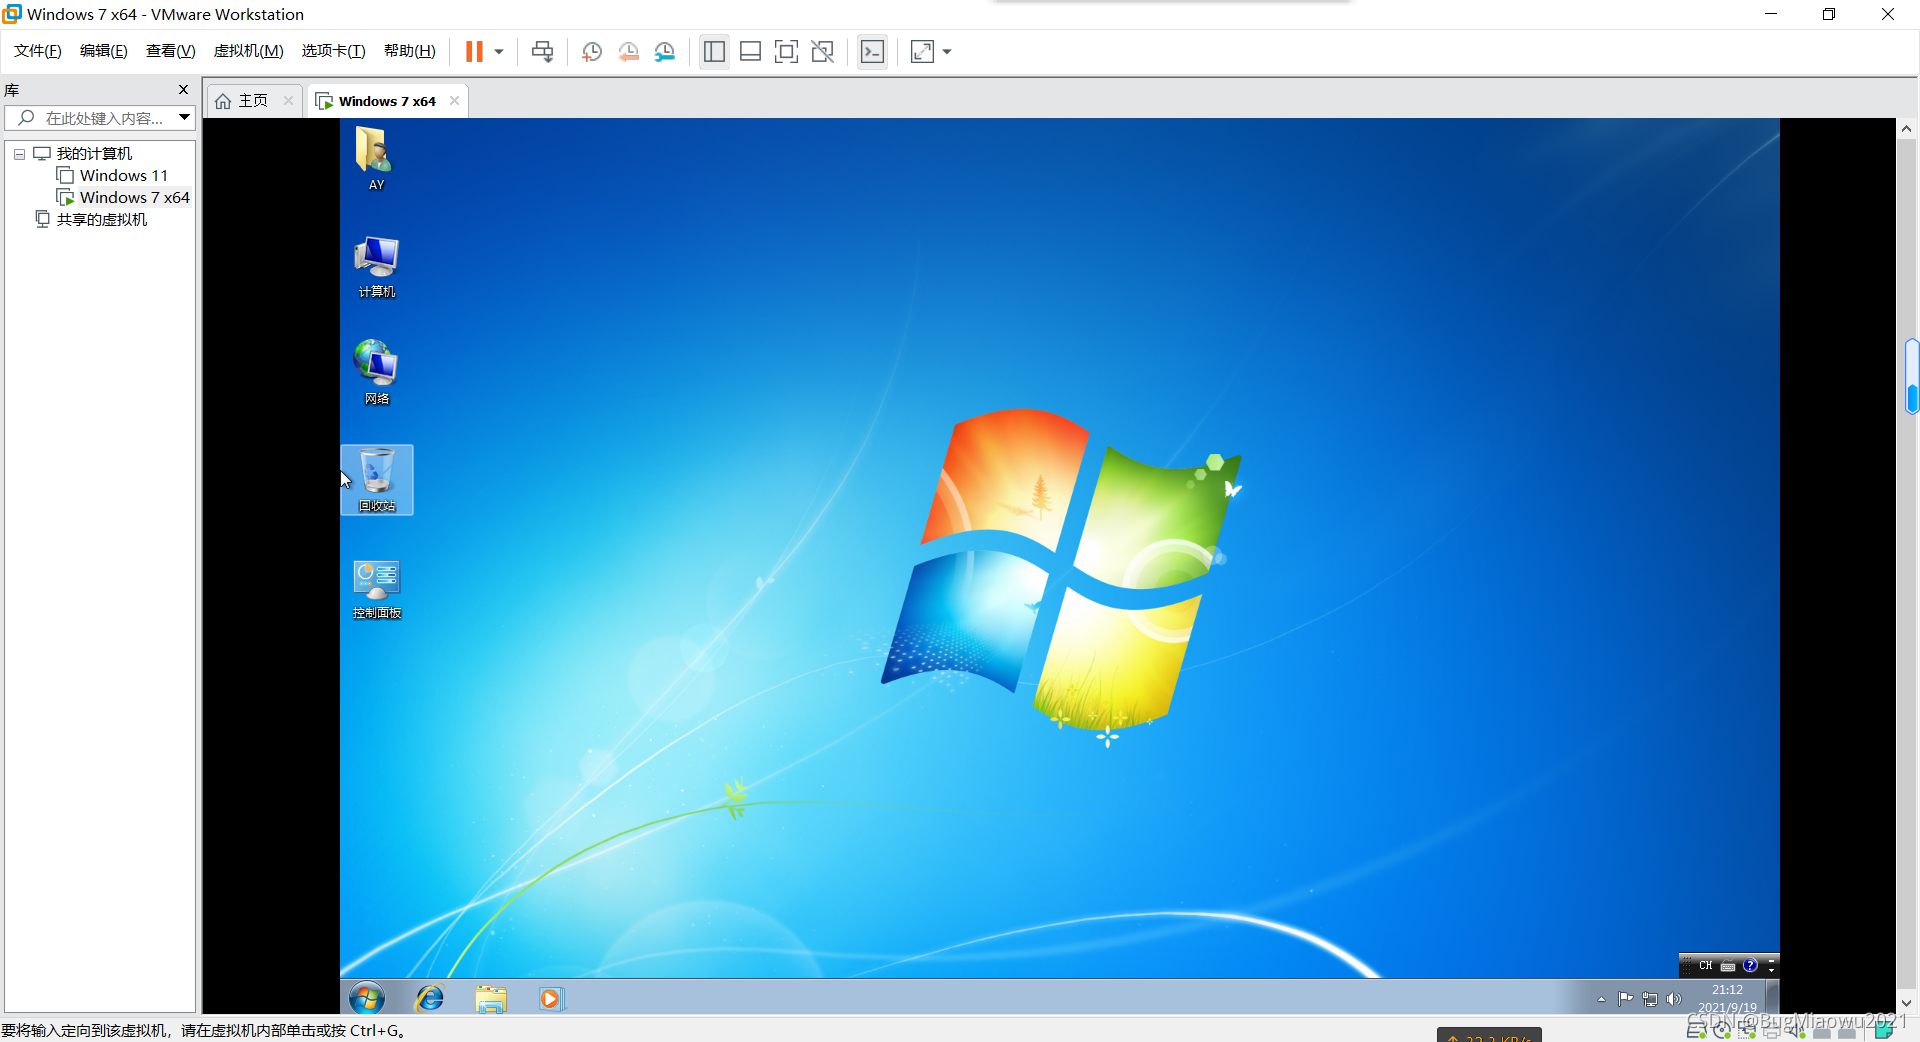This screenshot has height=1042, width=1920.
Task: Toggle Unity mode
Action: [822, 51]
